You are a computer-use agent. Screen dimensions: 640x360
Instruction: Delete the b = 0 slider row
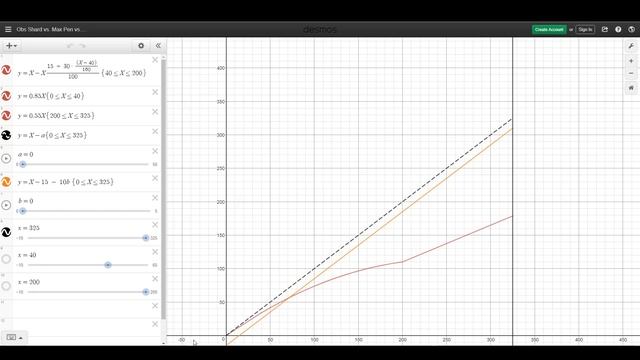155,198
